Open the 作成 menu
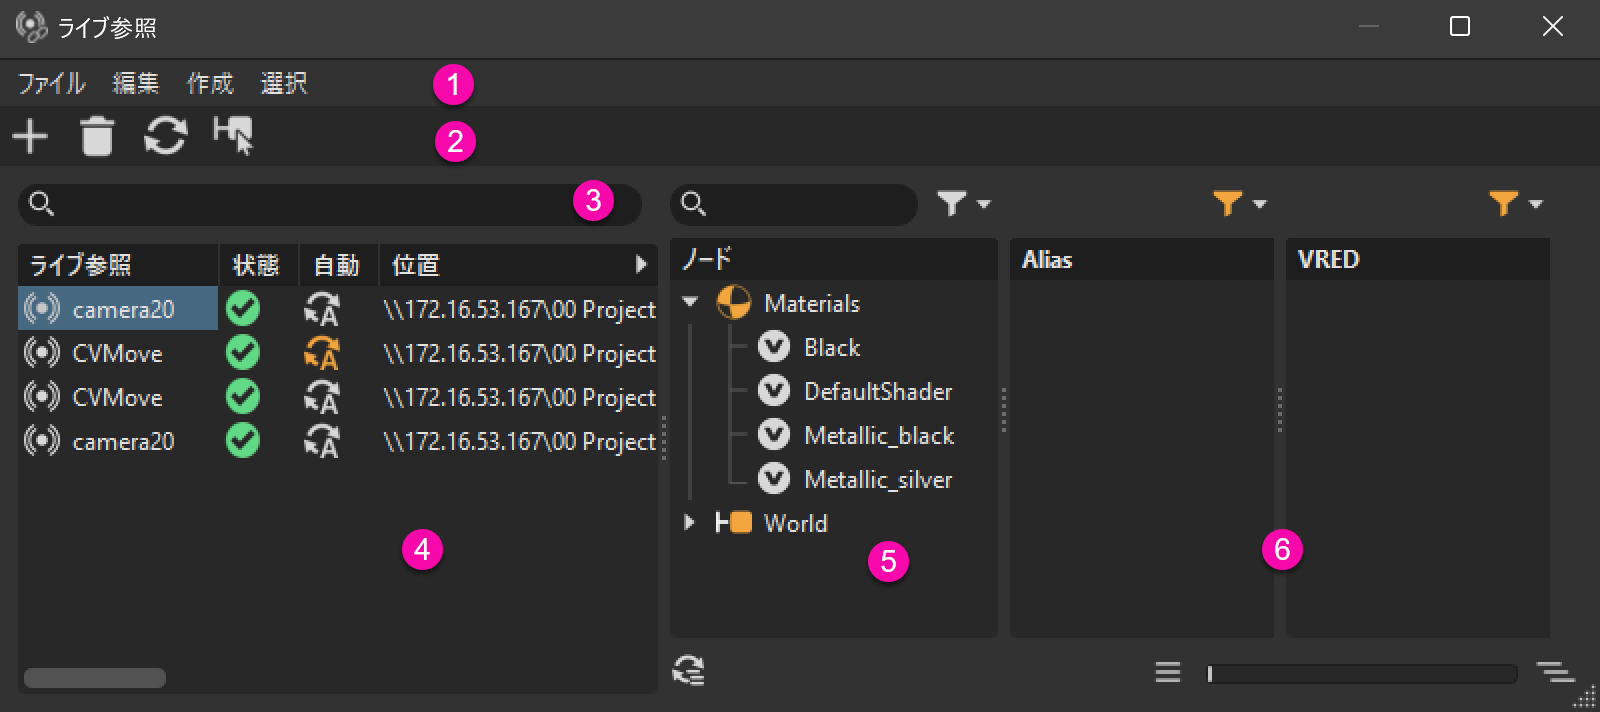 click(210, 83)
